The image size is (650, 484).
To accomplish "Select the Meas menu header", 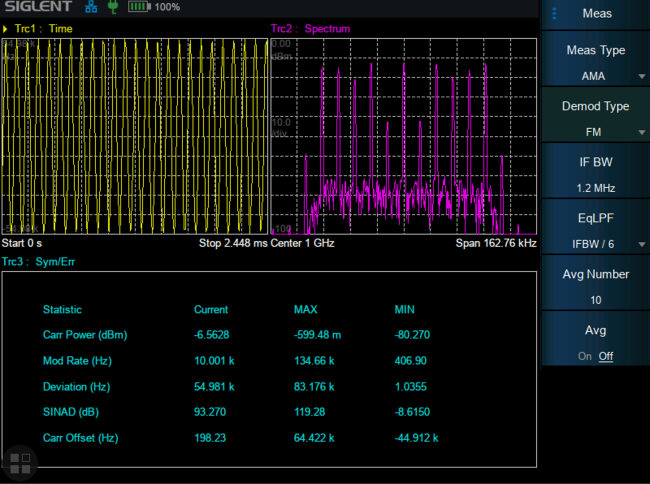I will [x=597, y=14].
